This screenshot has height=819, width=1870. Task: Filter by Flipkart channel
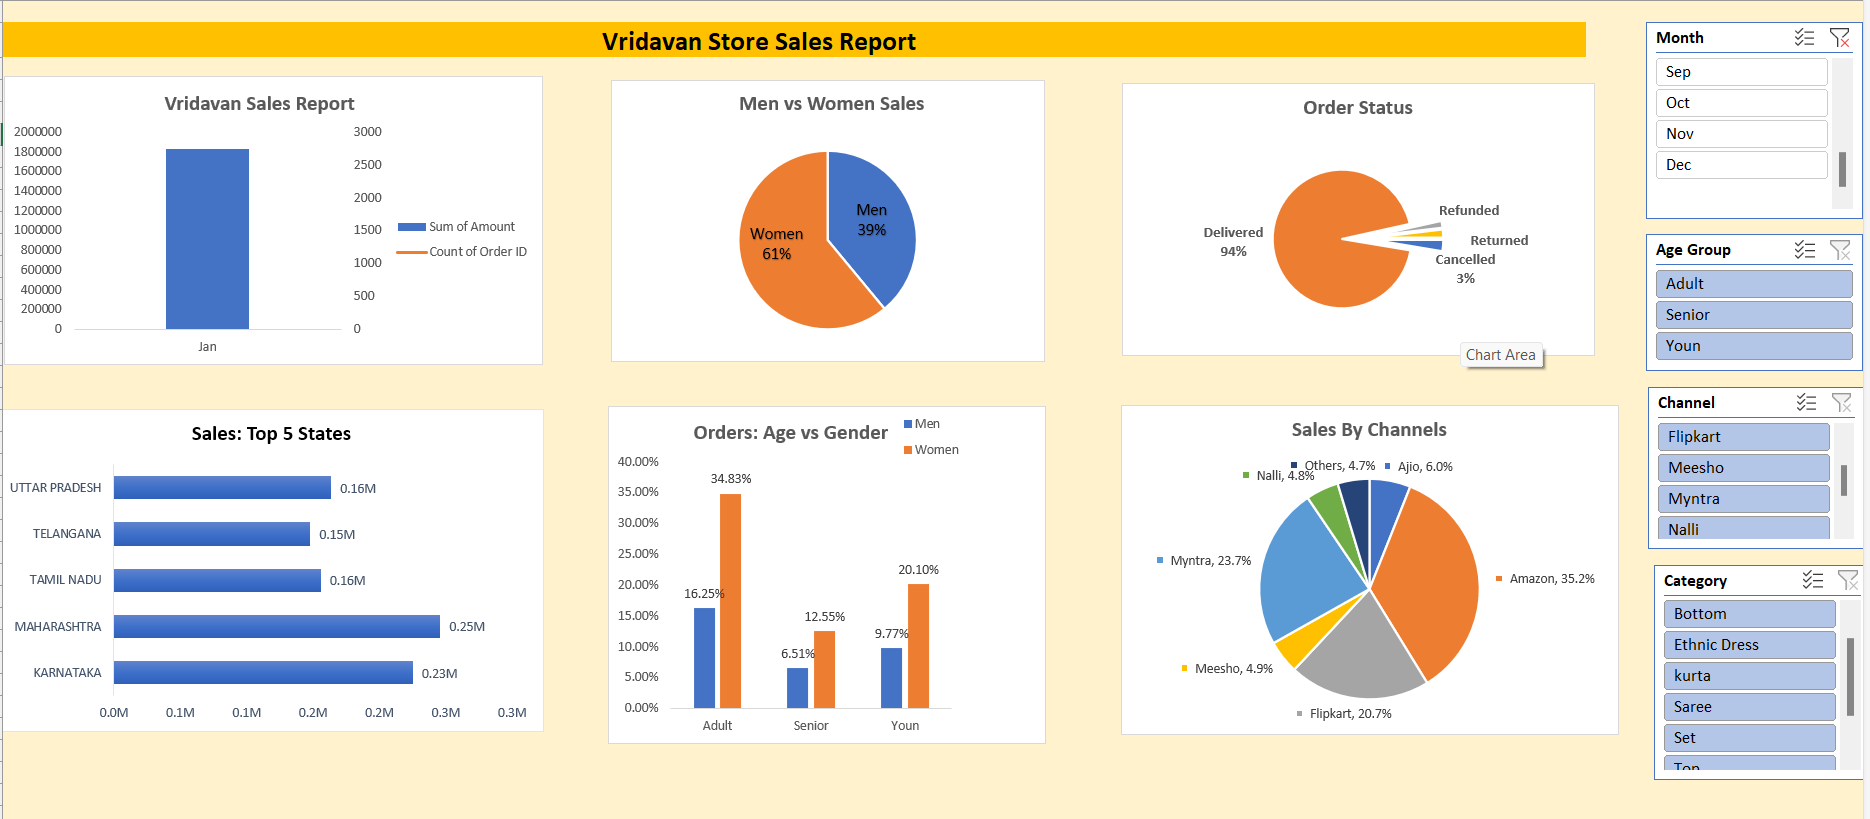(x=1742, y=437)
